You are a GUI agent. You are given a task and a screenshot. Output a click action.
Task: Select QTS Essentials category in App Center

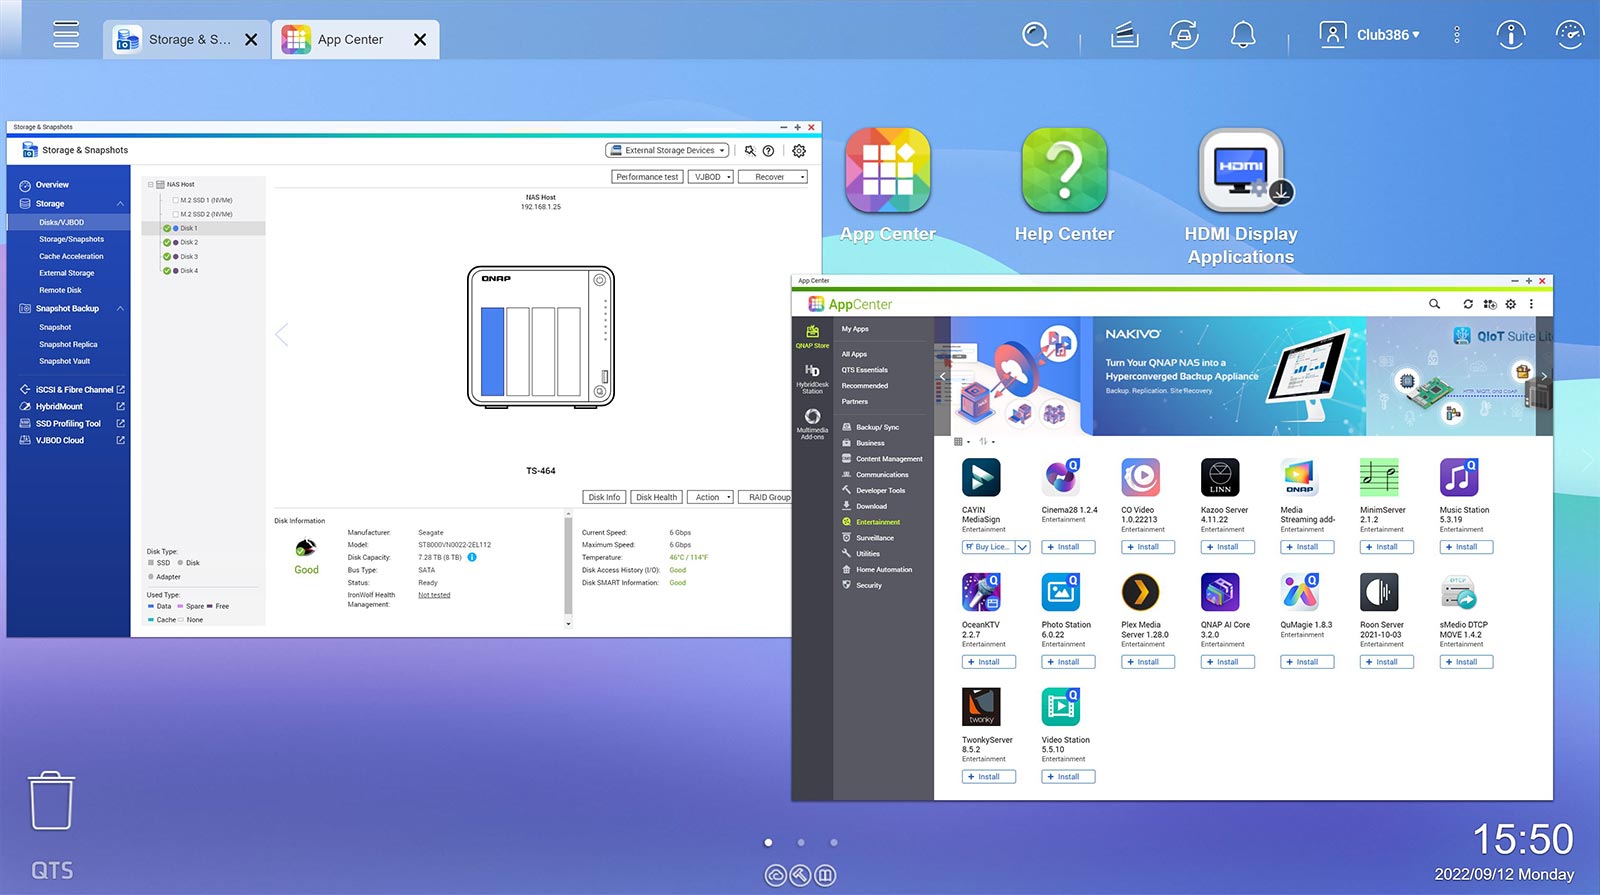[864, 370]
